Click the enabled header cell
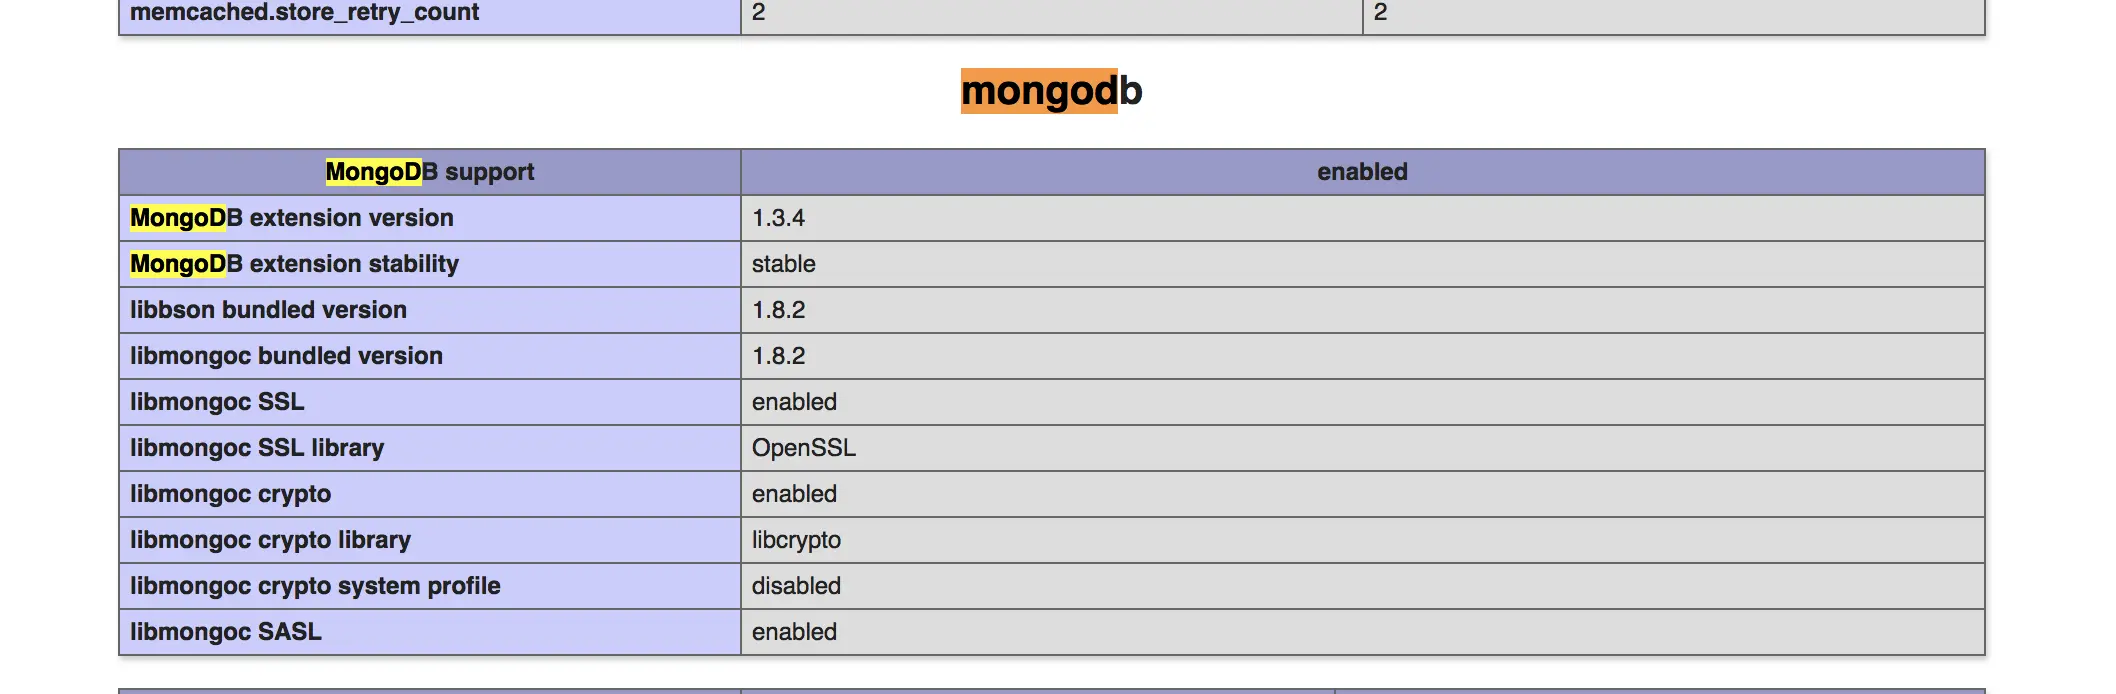Image resolution: width=2116 pixels, height=694 pixels. pos(1362,172)
